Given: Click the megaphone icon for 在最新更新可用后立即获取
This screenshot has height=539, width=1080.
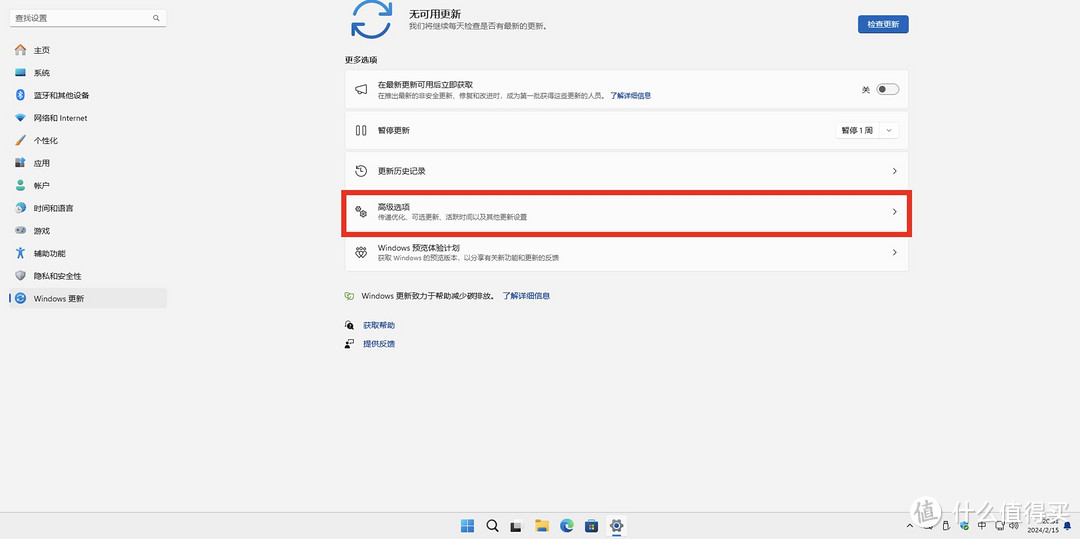Looking at the screenshot, I should click(361, 89).
